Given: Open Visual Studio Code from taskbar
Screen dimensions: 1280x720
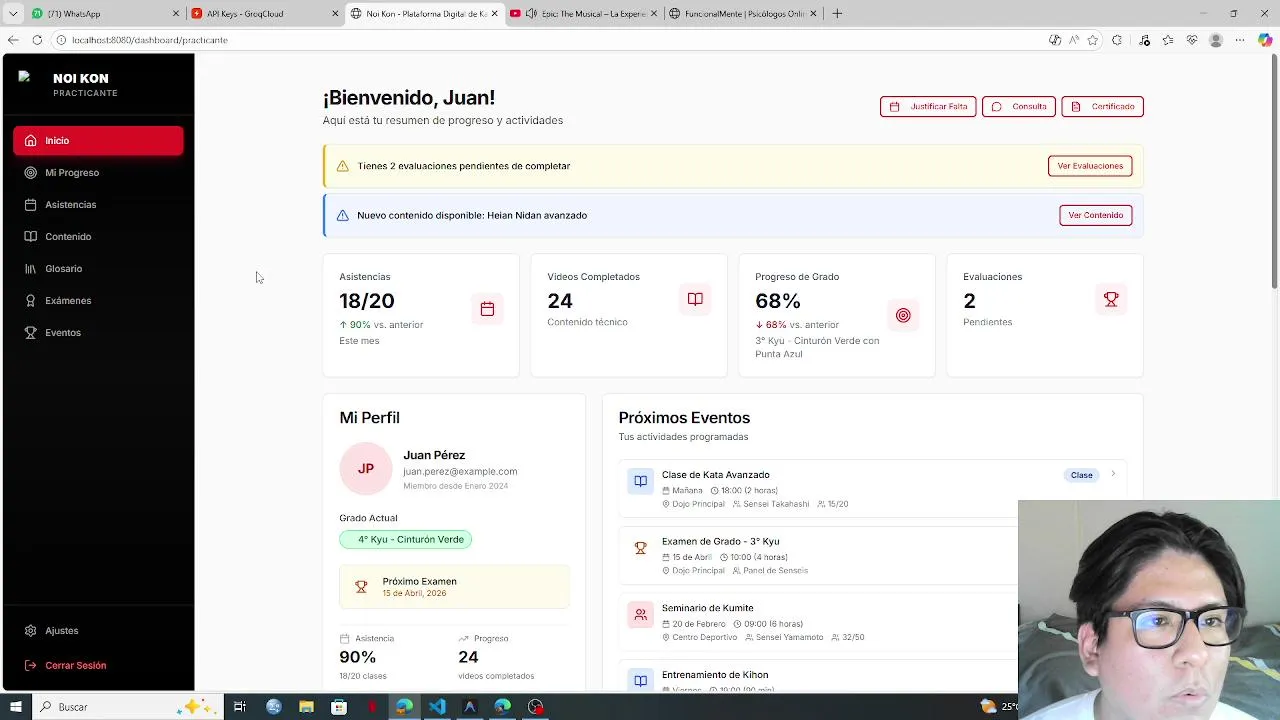Looking at the screenshot, I should tap(437, 707).
